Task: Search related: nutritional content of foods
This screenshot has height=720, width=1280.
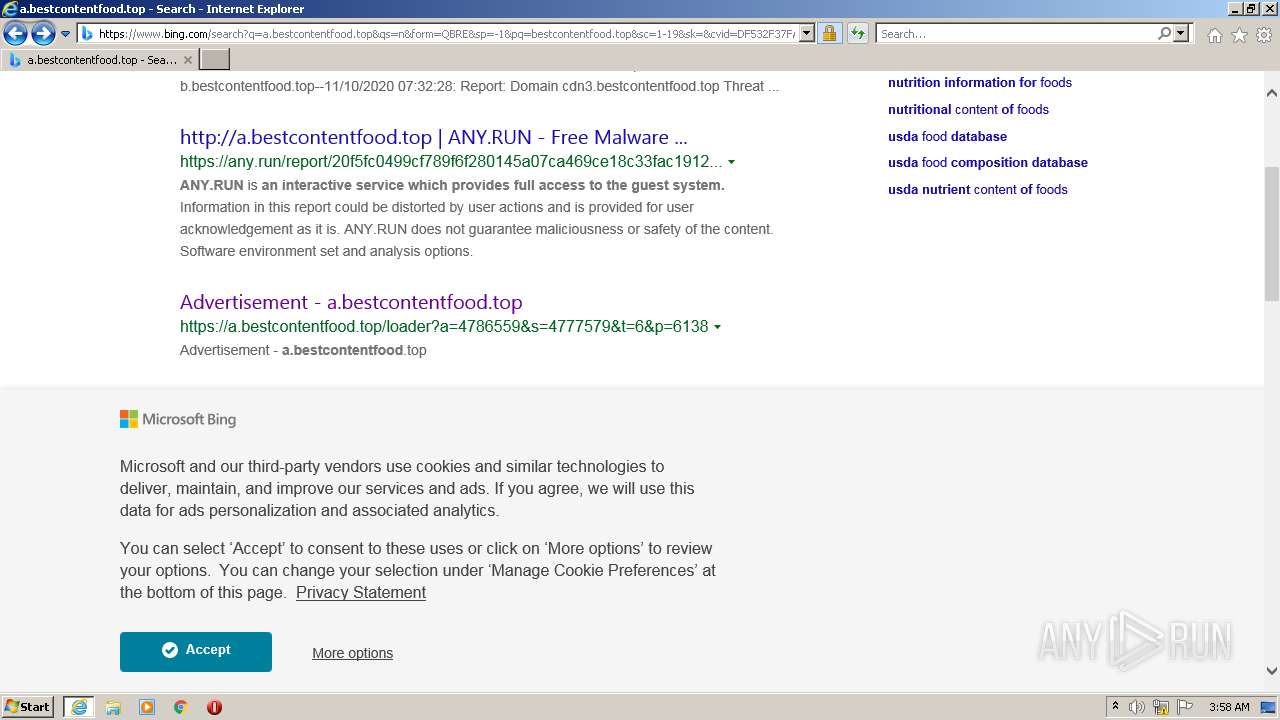Action: point(968,109)
